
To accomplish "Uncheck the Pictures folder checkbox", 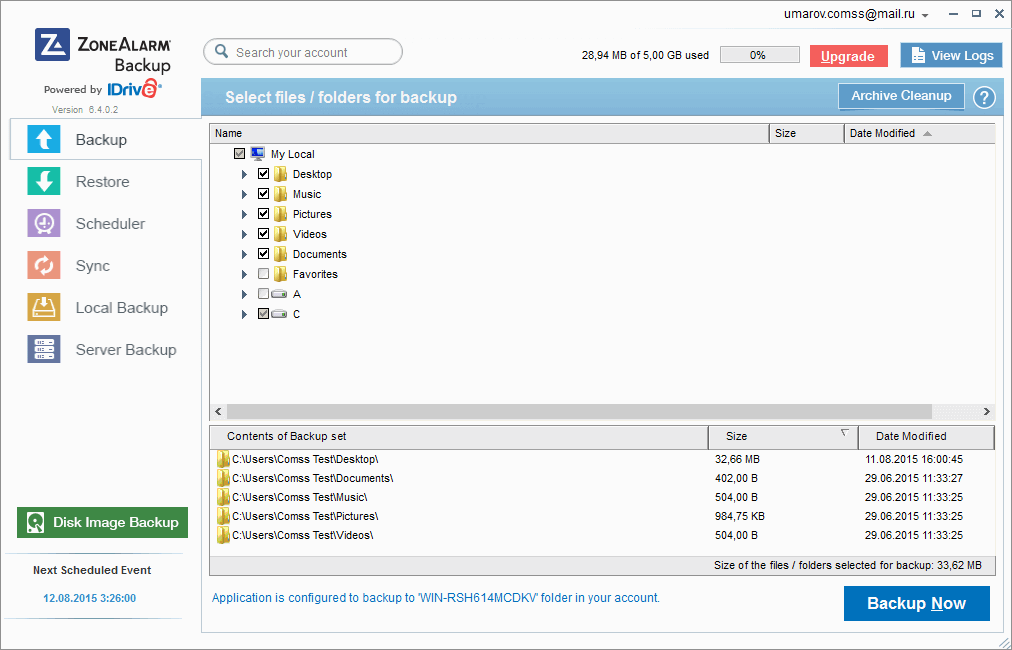I will click(263, 214).
